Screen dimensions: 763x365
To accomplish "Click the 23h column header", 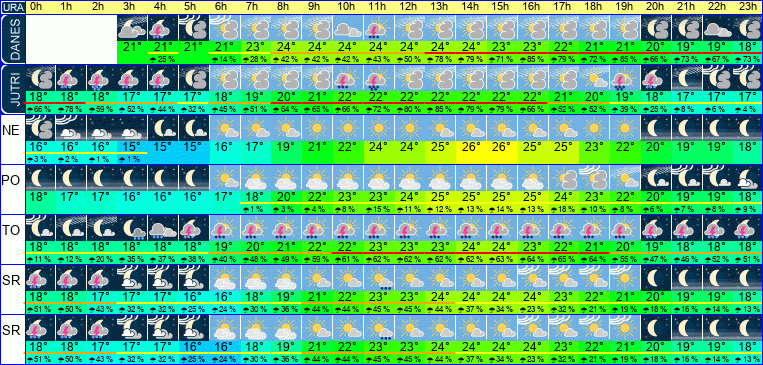I will coord(748,7).
